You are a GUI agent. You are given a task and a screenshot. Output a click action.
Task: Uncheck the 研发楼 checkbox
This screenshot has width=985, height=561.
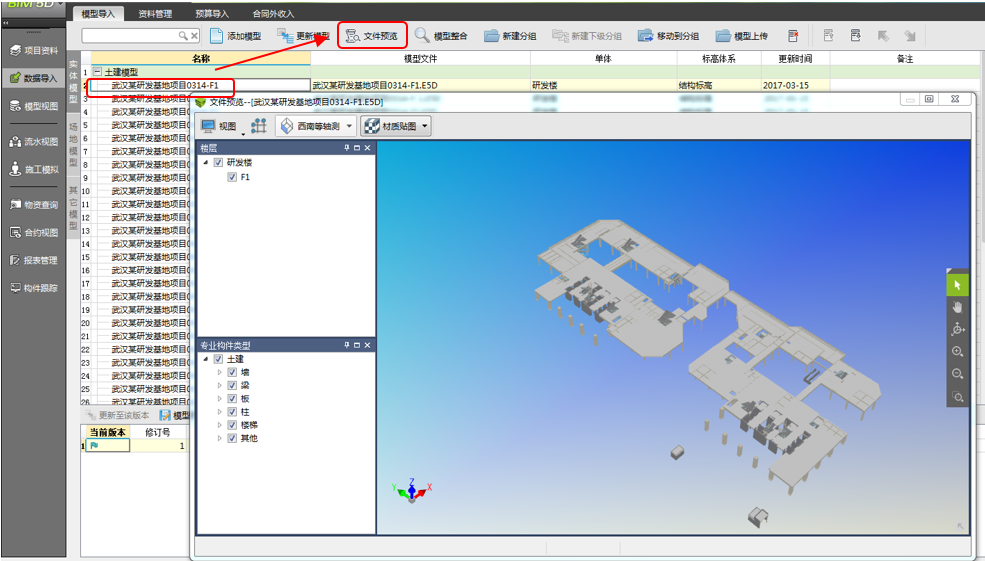218,163
